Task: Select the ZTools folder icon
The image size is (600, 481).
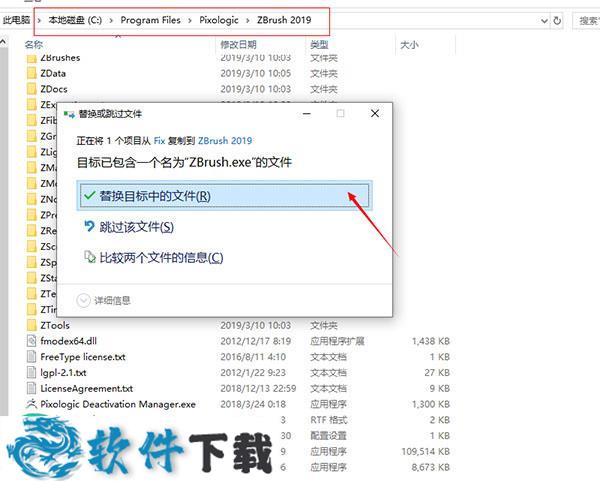Action: [x=32, y=325]
